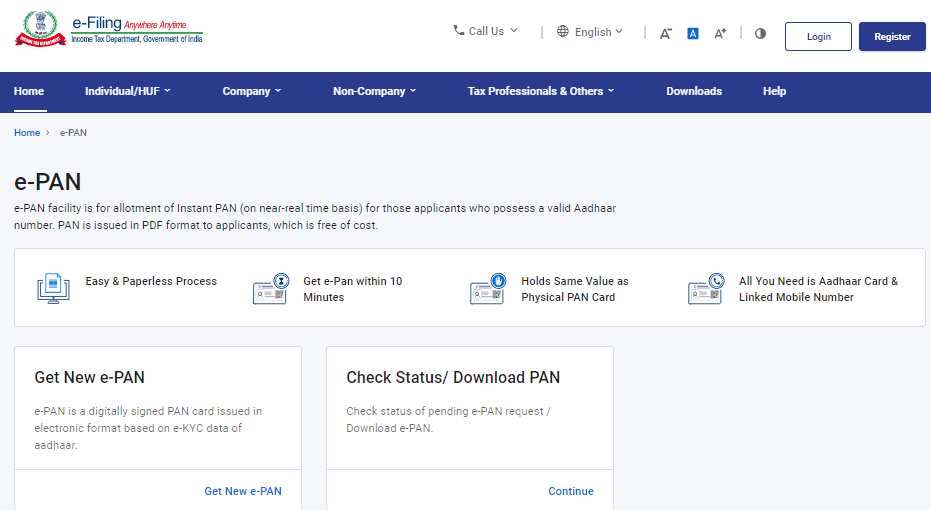Click the Home breadcrumb link

(27, 132)
